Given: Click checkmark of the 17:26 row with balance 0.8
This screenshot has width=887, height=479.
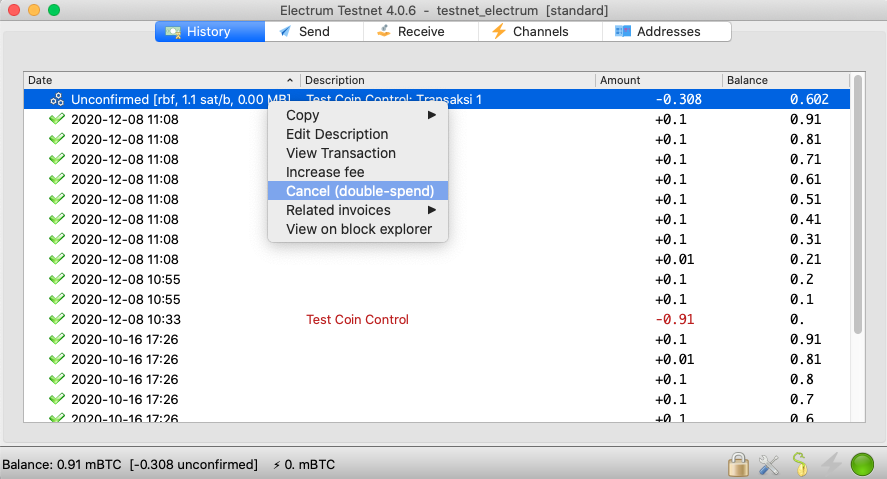Looking at the screenshot, I should pos(57,379).
